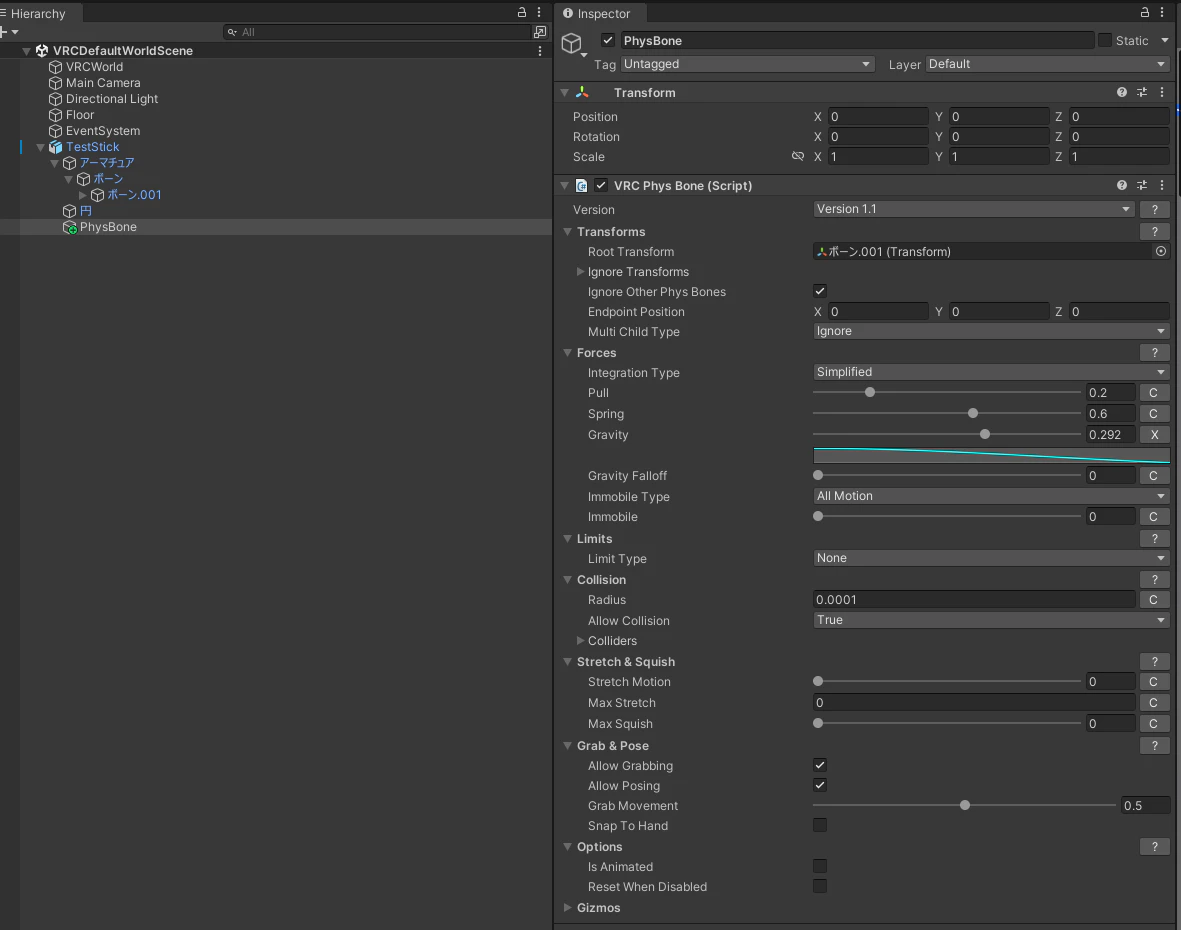This screenshot has width=1181, height=930.
Task: Open VRC Phys Bone preset settings icon
Action: (1142, 185)
